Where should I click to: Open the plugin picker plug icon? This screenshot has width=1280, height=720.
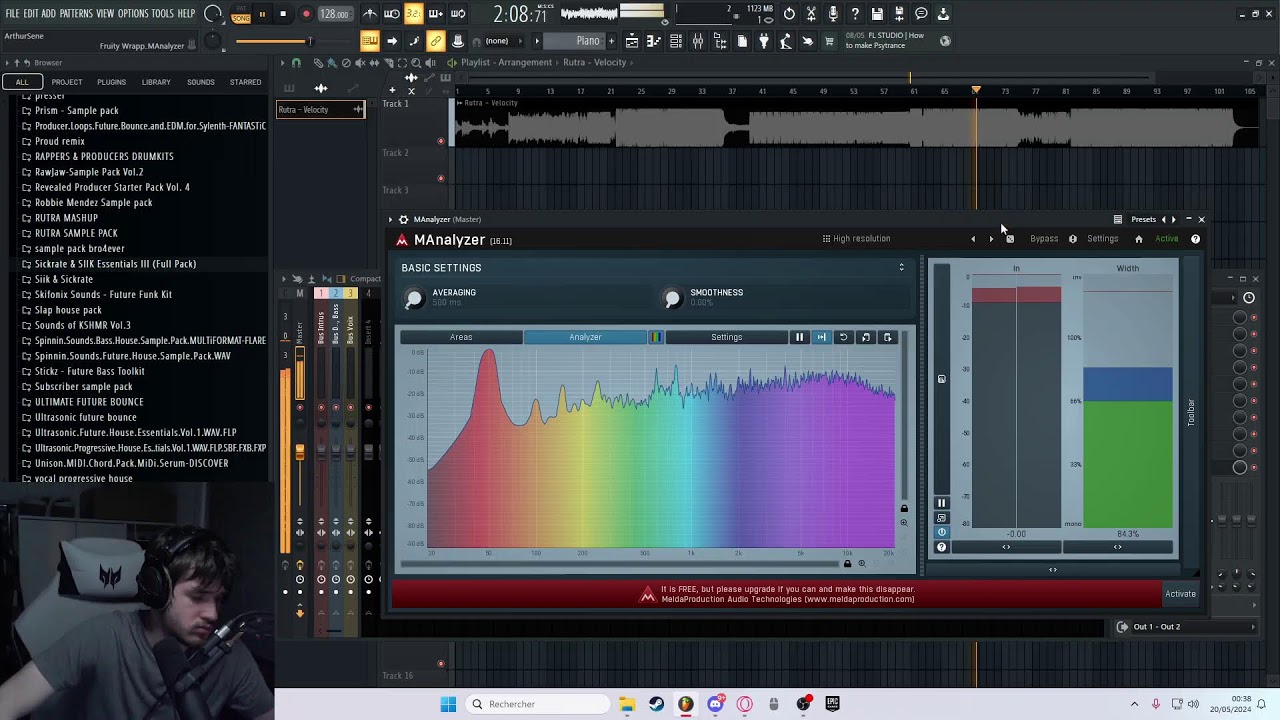(764, 41)
